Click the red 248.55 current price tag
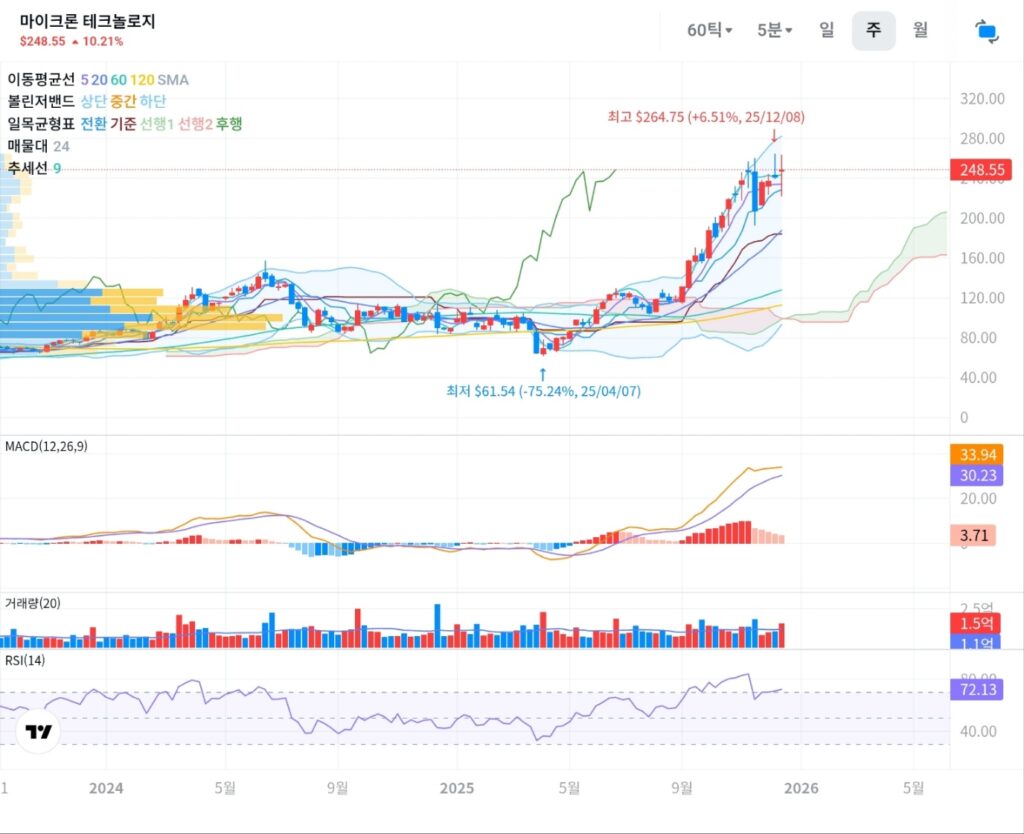Image resolution: width=1024 pixels, height=834 pixels. [x=982, y=170]
